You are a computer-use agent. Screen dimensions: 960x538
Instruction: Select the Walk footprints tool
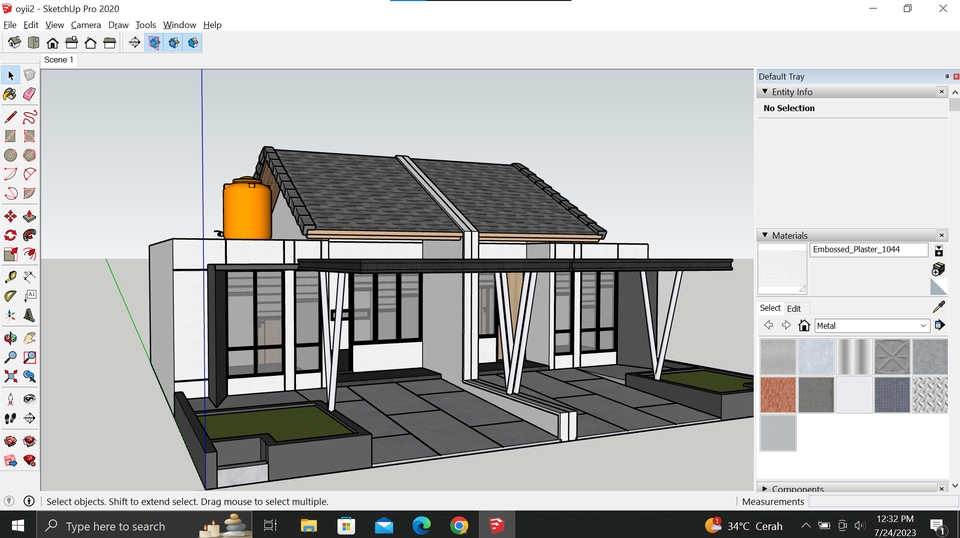pos(10,418)
